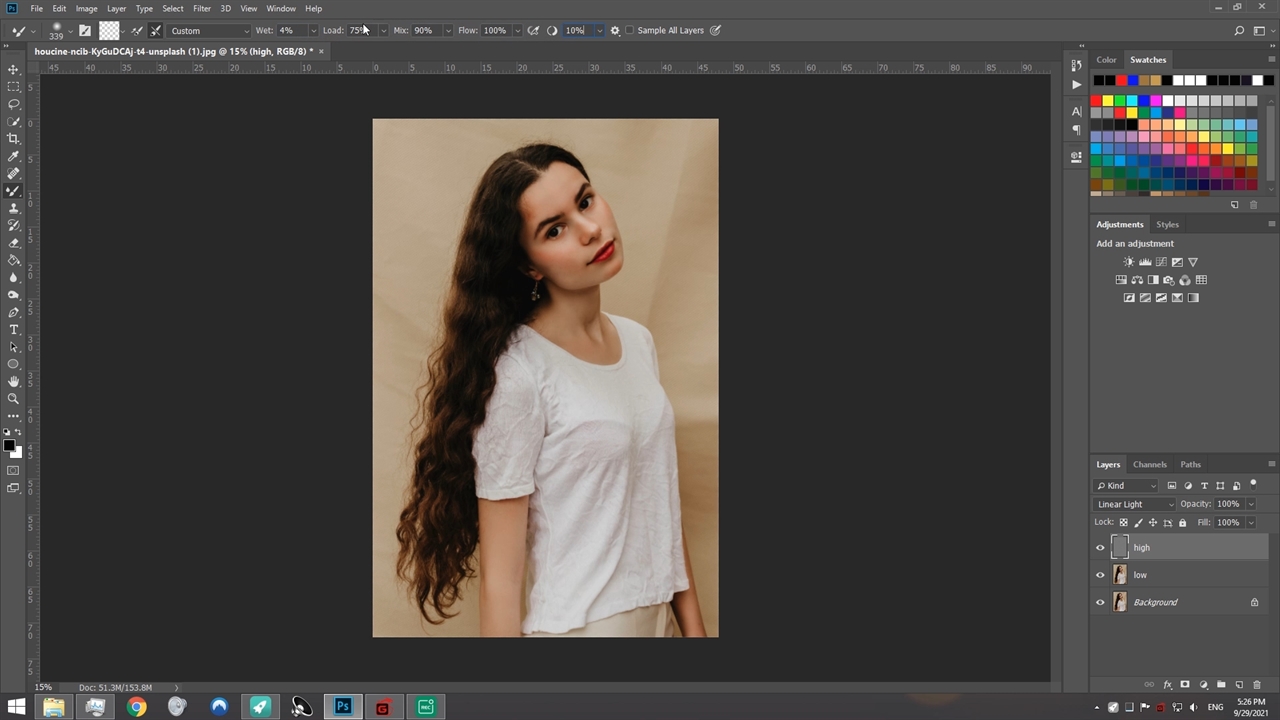Screen dimensions: 1280x720
Task: Expand the layer Opacity slider dropdown
Action: (1250, 504)
